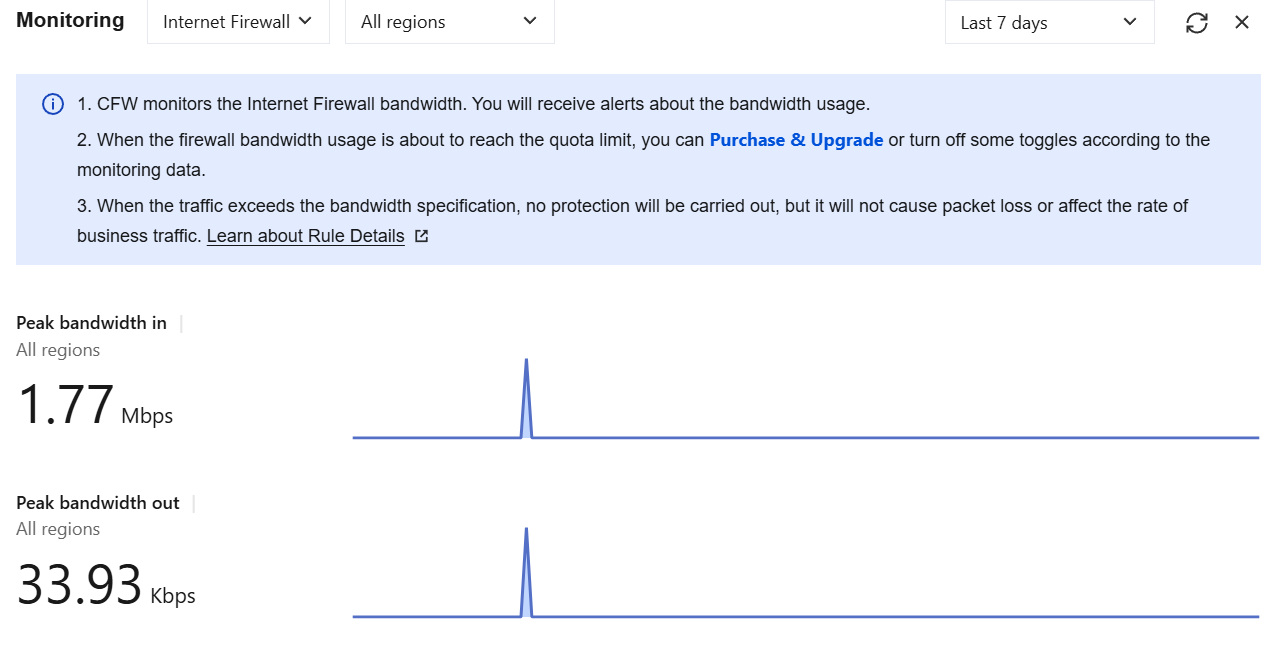Refresh the monitoring data

(x=1197, y=23)
